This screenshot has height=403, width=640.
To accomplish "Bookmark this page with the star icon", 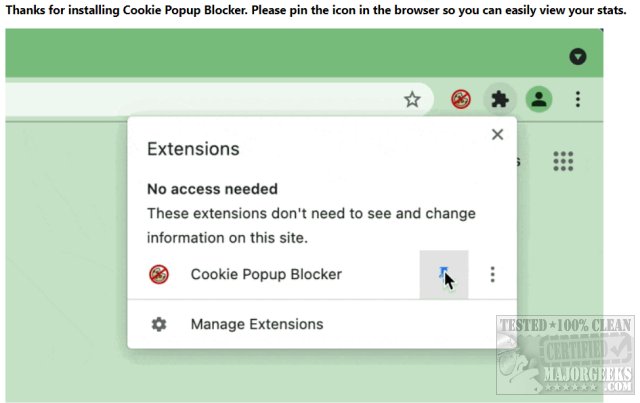I will [412, 99].
